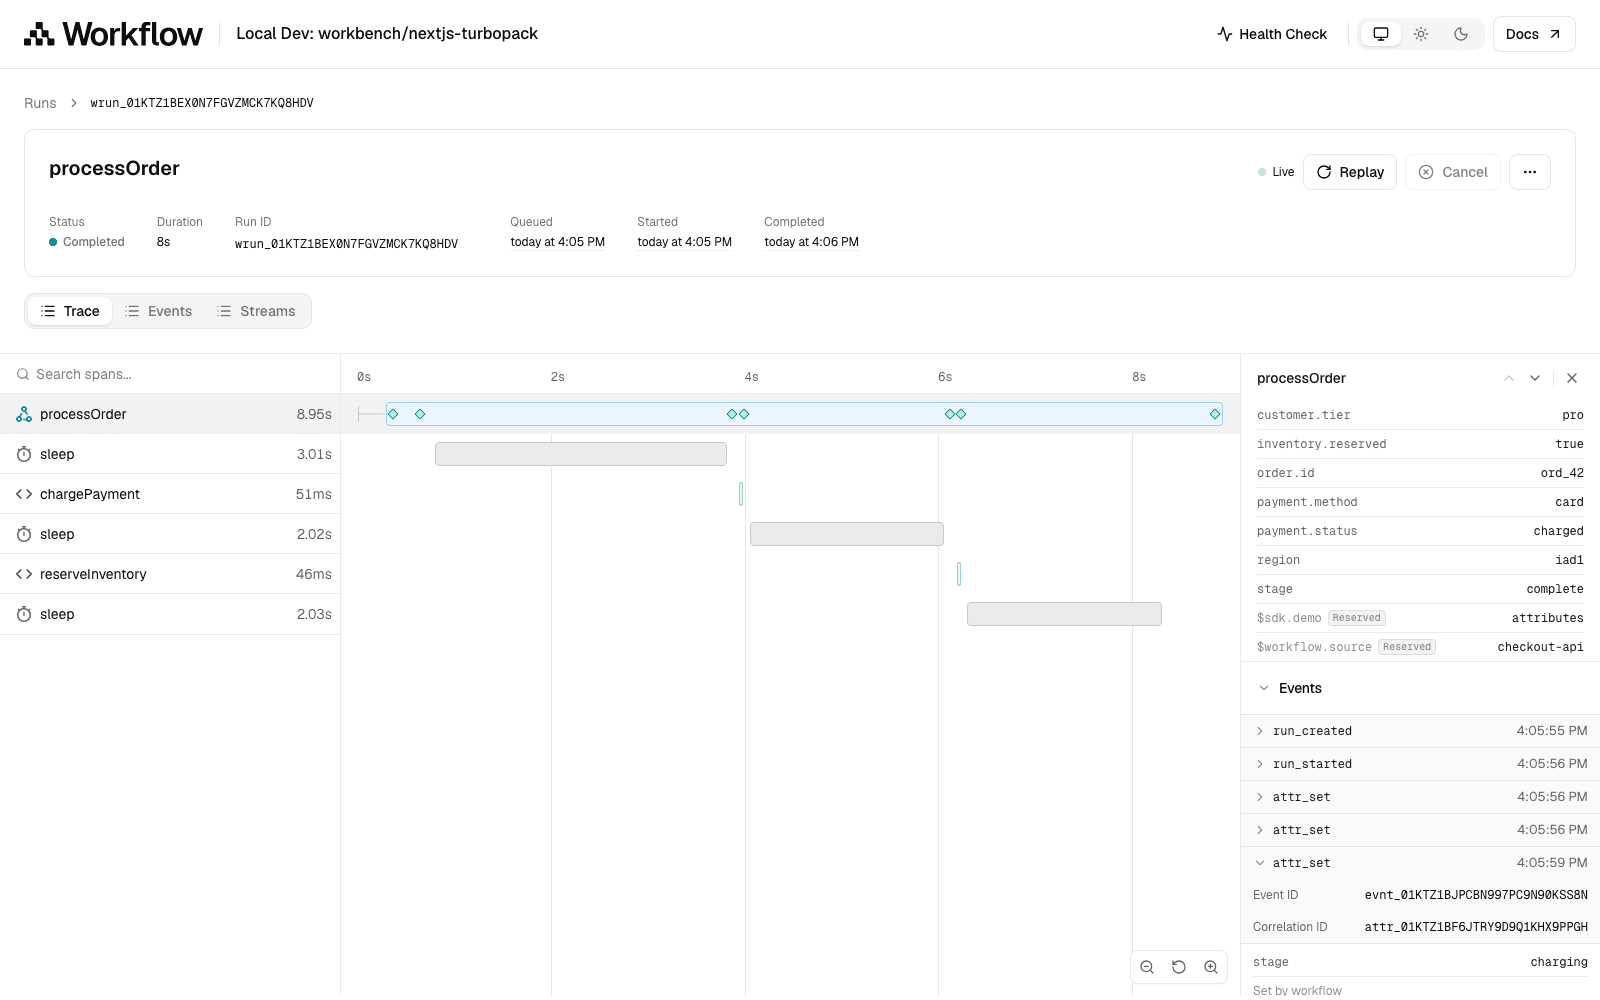This screenshot has height=1000, width=1600.
Task: Select the 3.01s sleep span row
Action: click(170, 454)
